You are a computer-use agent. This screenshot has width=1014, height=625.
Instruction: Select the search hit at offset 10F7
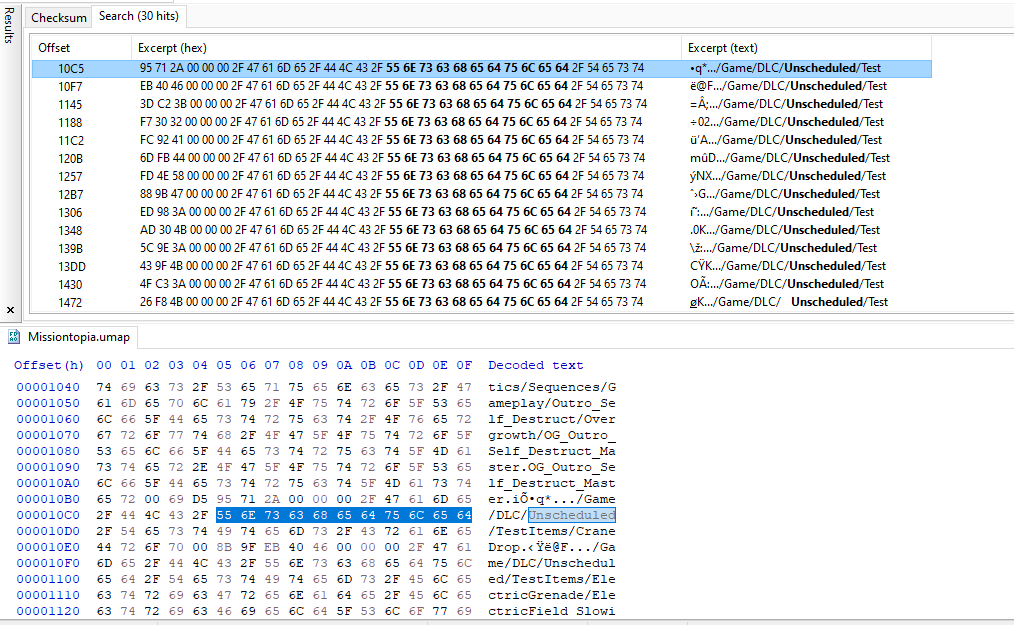click(72, 86)
